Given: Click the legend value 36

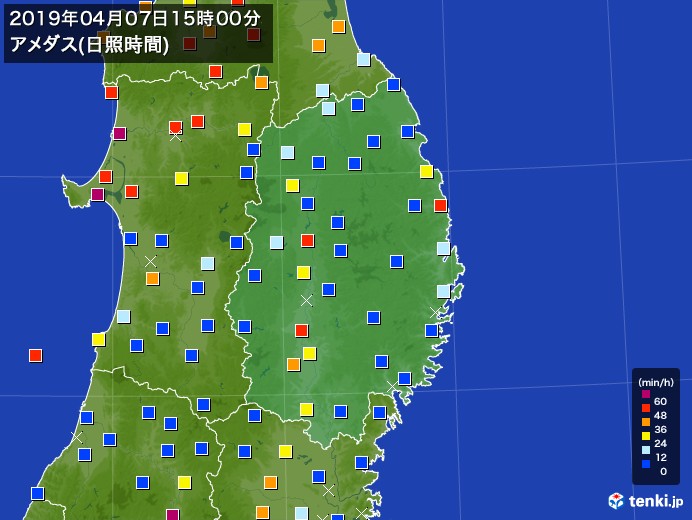Looking at the screenshot, I should (660, 430).
